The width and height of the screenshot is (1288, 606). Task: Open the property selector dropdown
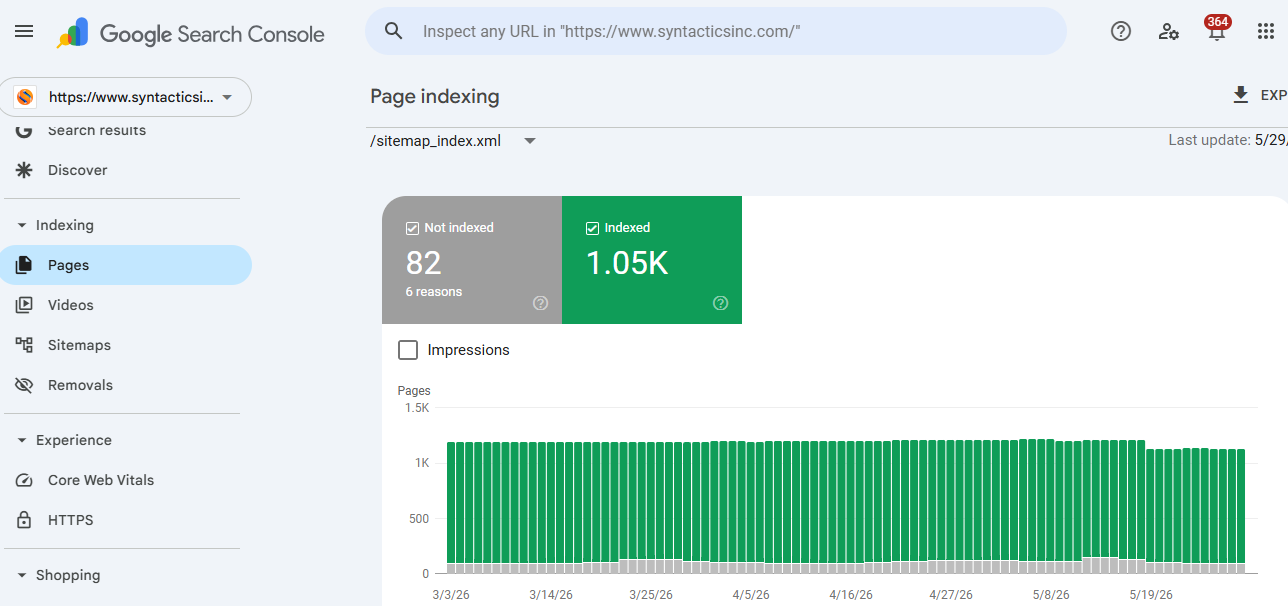[x=126, y=97]
